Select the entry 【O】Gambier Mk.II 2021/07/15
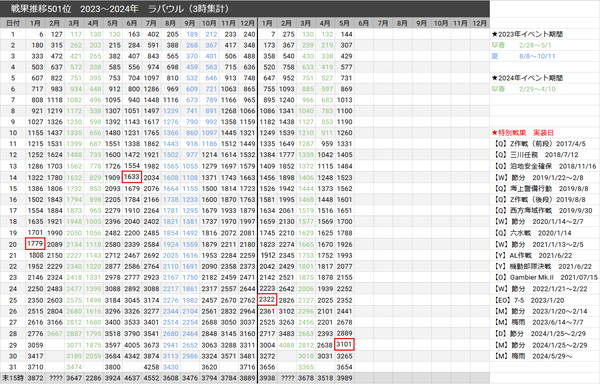This screenshot has width=600, height=384. pos(545,277)
